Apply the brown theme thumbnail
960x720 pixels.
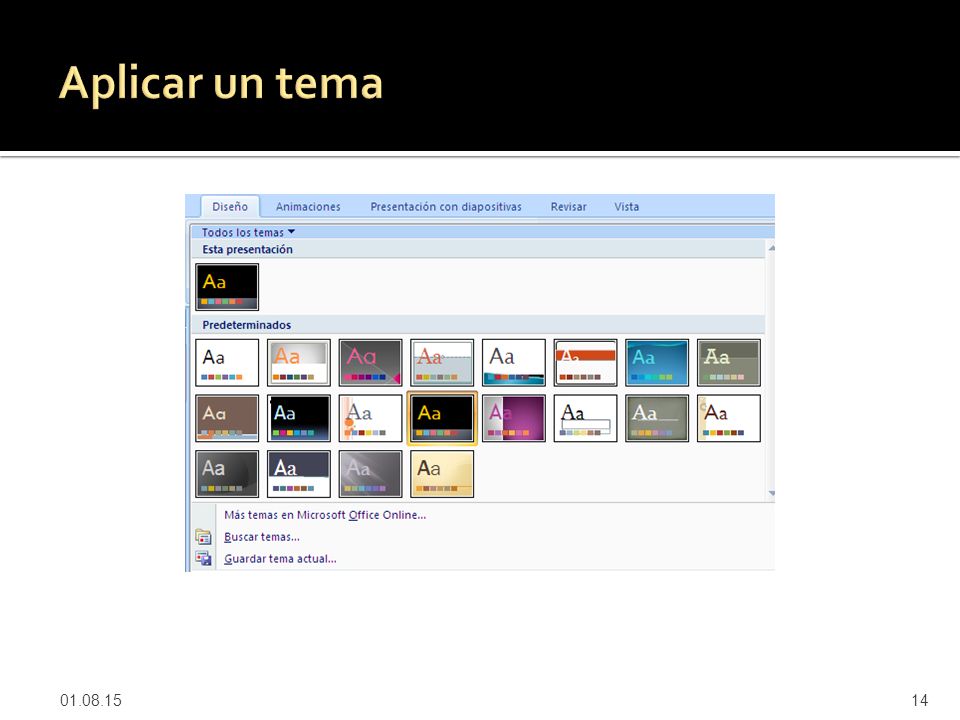[x=227, y=418]
